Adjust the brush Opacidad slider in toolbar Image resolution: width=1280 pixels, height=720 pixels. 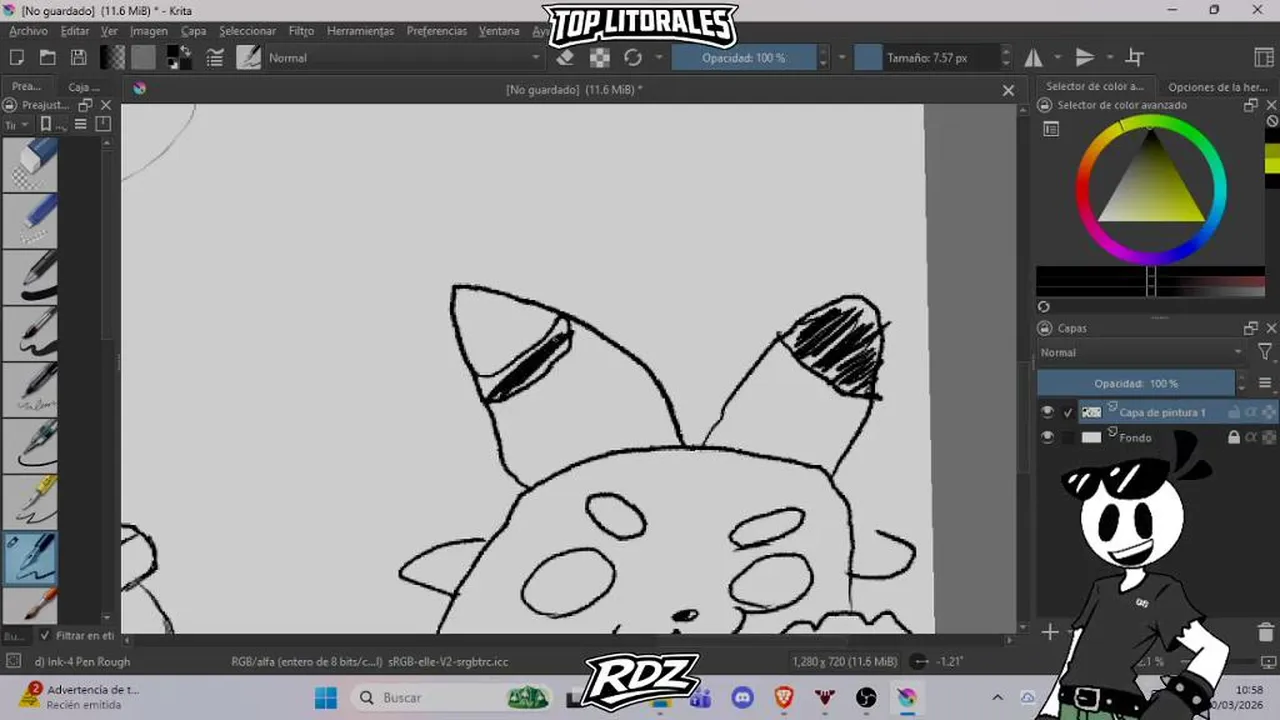point(744,58)
